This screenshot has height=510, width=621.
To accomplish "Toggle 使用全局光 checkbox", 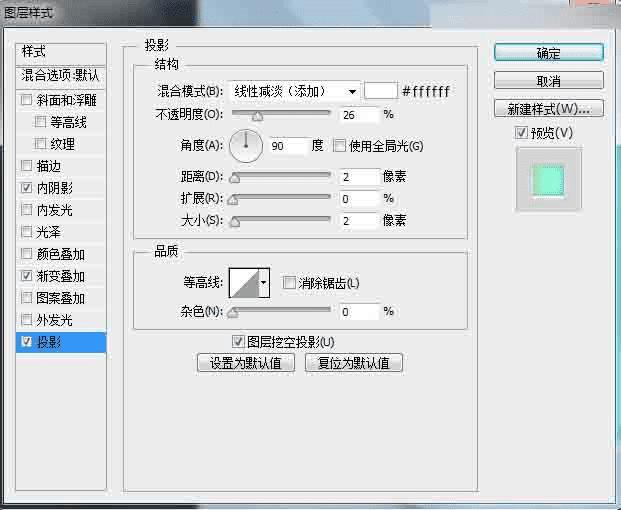I will click(x=339, y=146).
